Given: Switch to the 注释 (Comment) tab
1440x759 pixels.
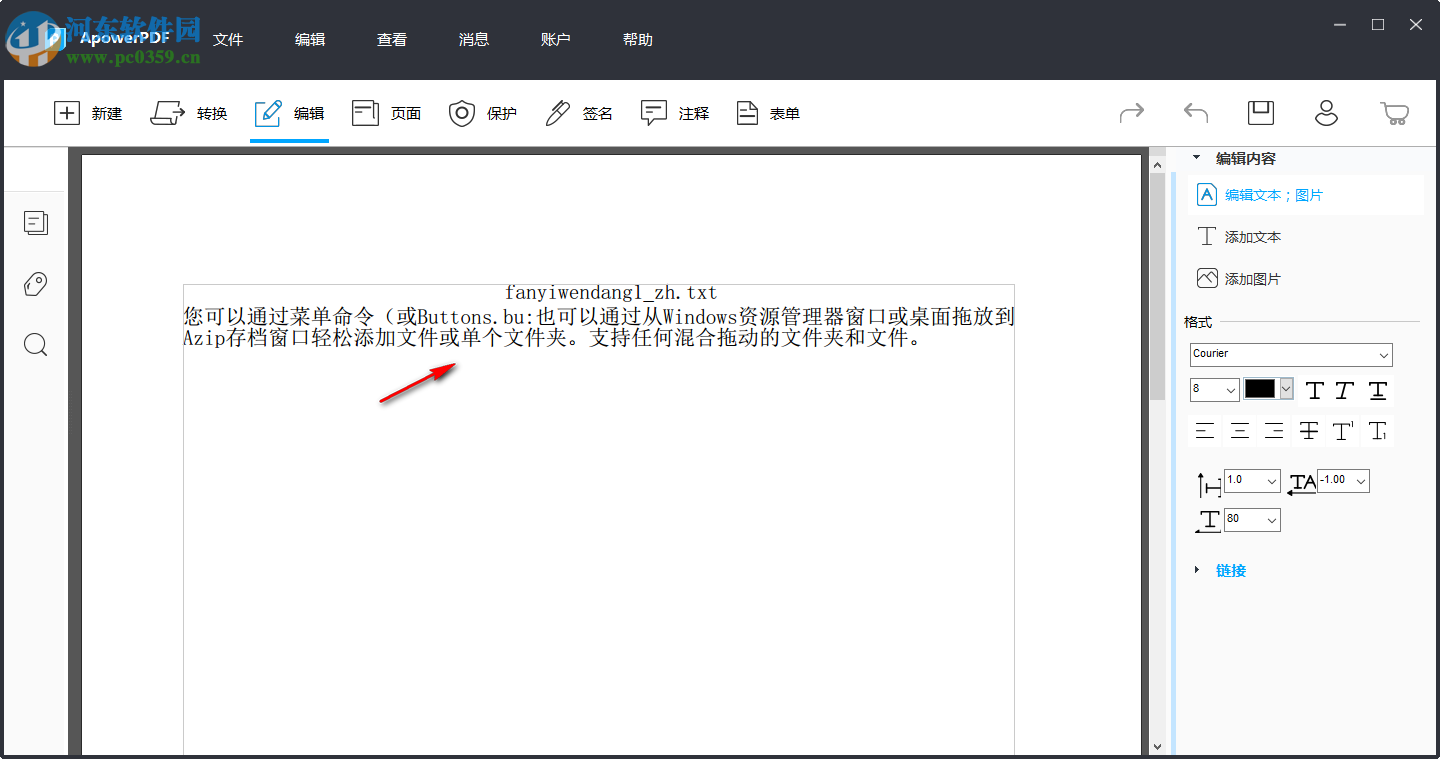Looking at the screenshot, I should click(x=676, y=113).
